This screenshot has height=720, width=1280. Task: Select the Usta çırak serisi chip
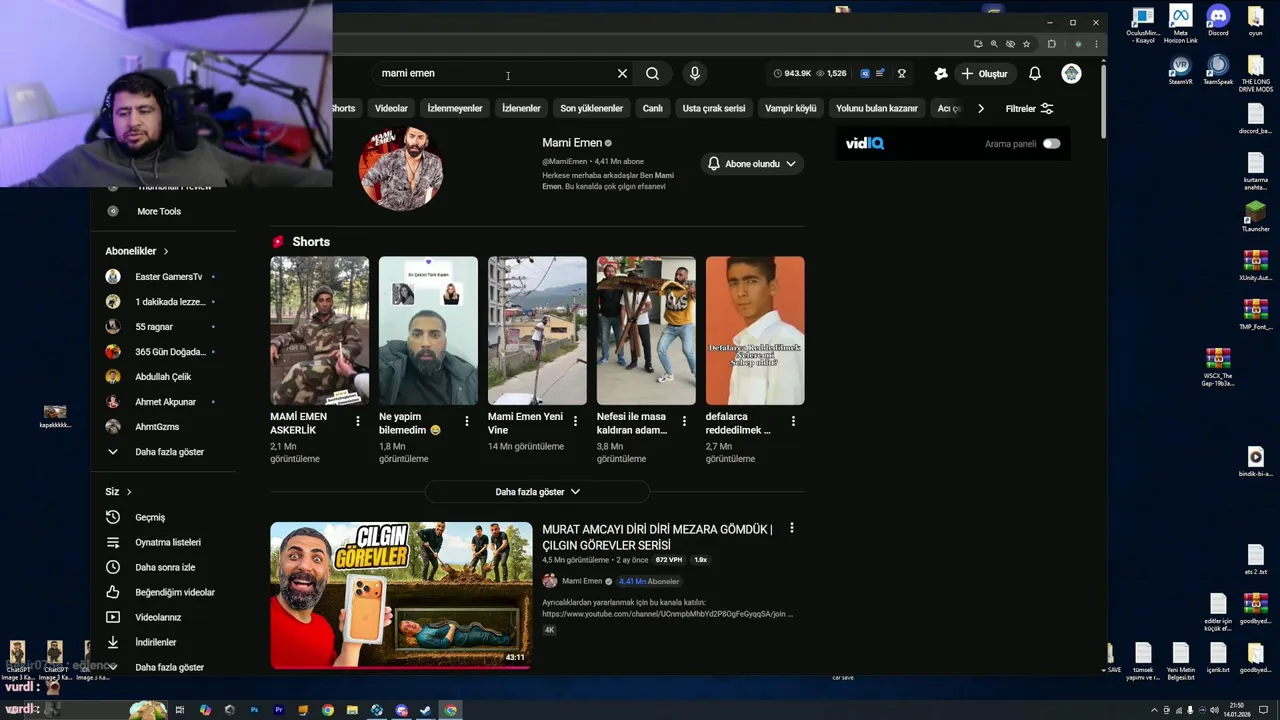tap(714, 108)
